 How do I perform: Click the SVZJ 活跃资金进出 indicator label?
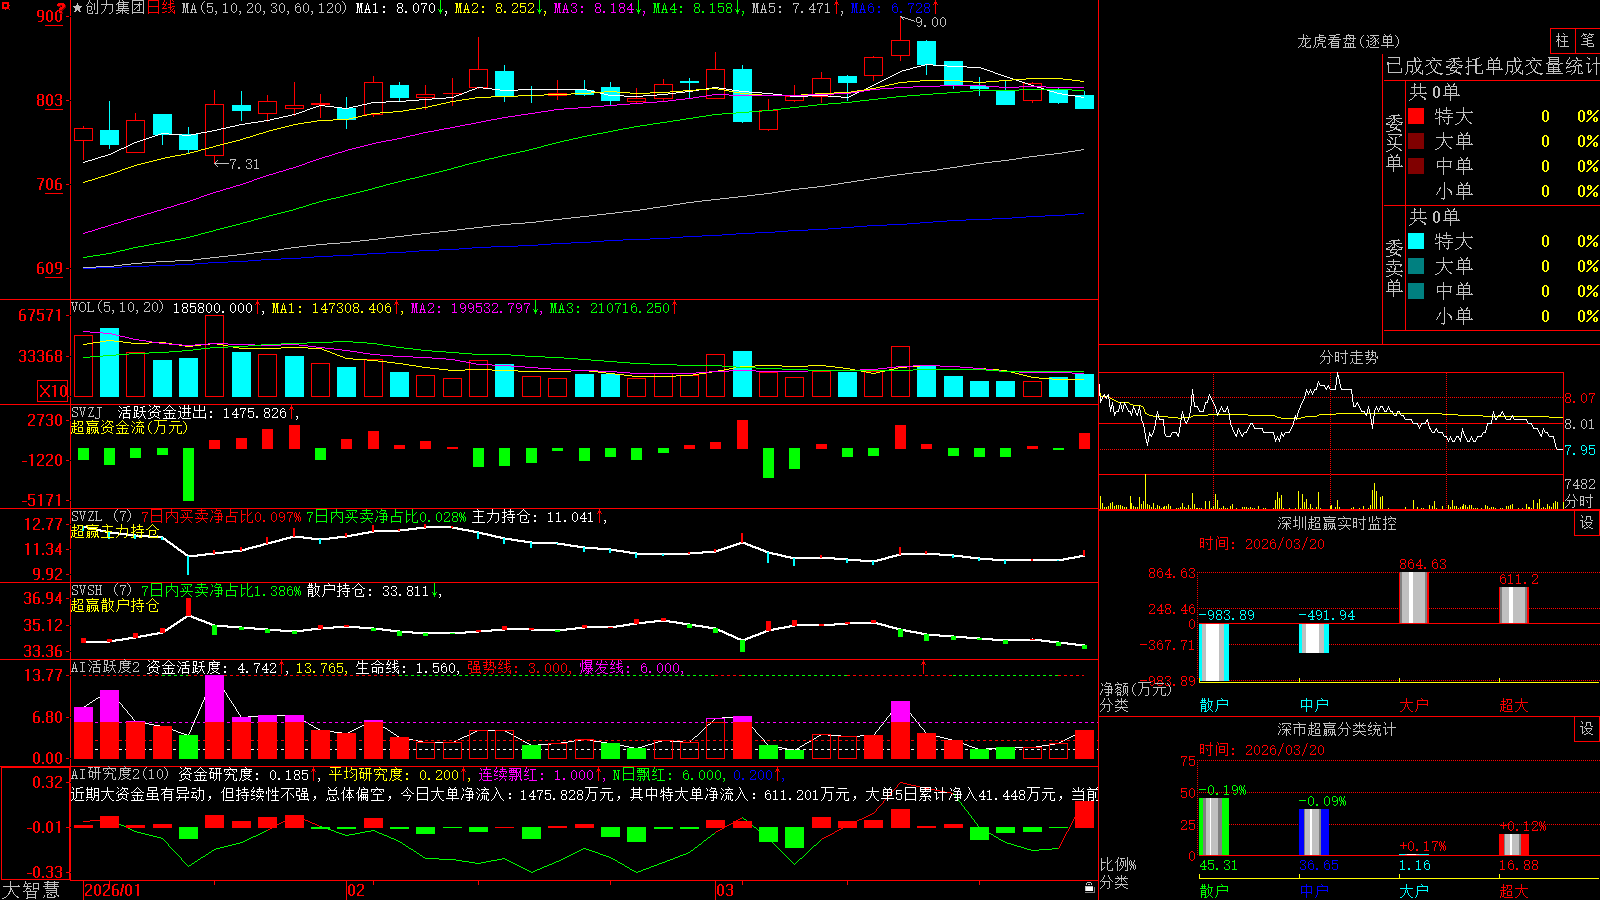pyautogui.click(x=141, y=412)
